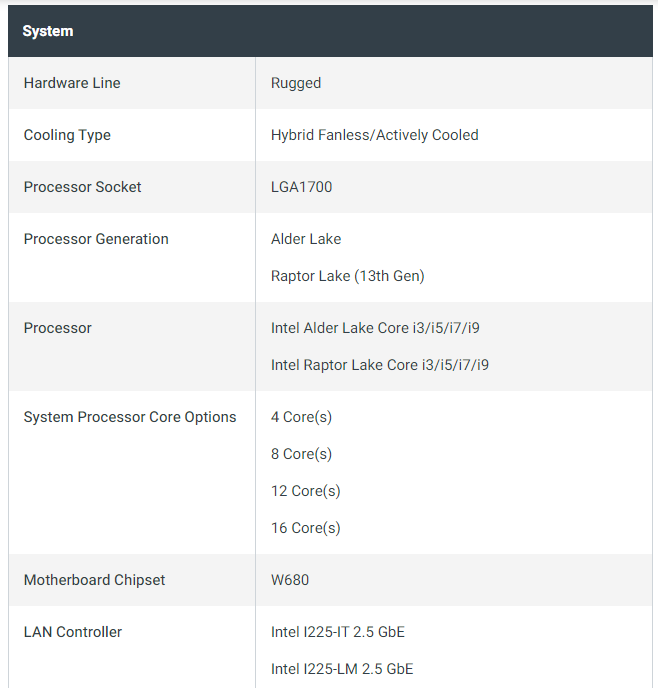Click the LGA1700 socket value
The width and height of the screenshot is (658, 688).
[301, 187]
